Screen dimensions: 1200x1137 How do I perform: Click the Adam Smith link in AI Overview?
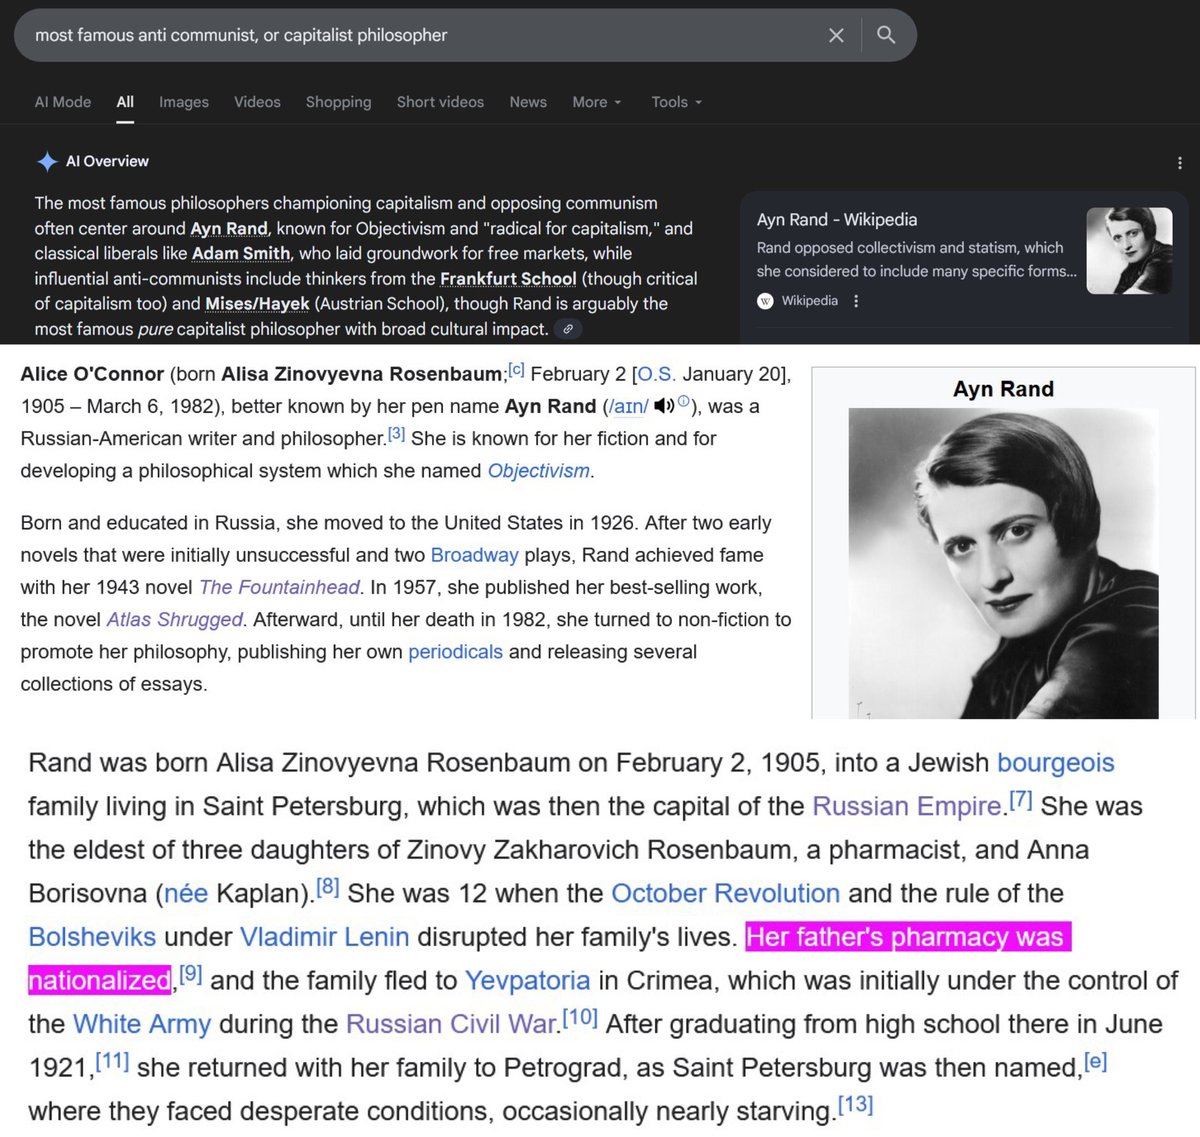pyautogui.click(x=241, y=253)
